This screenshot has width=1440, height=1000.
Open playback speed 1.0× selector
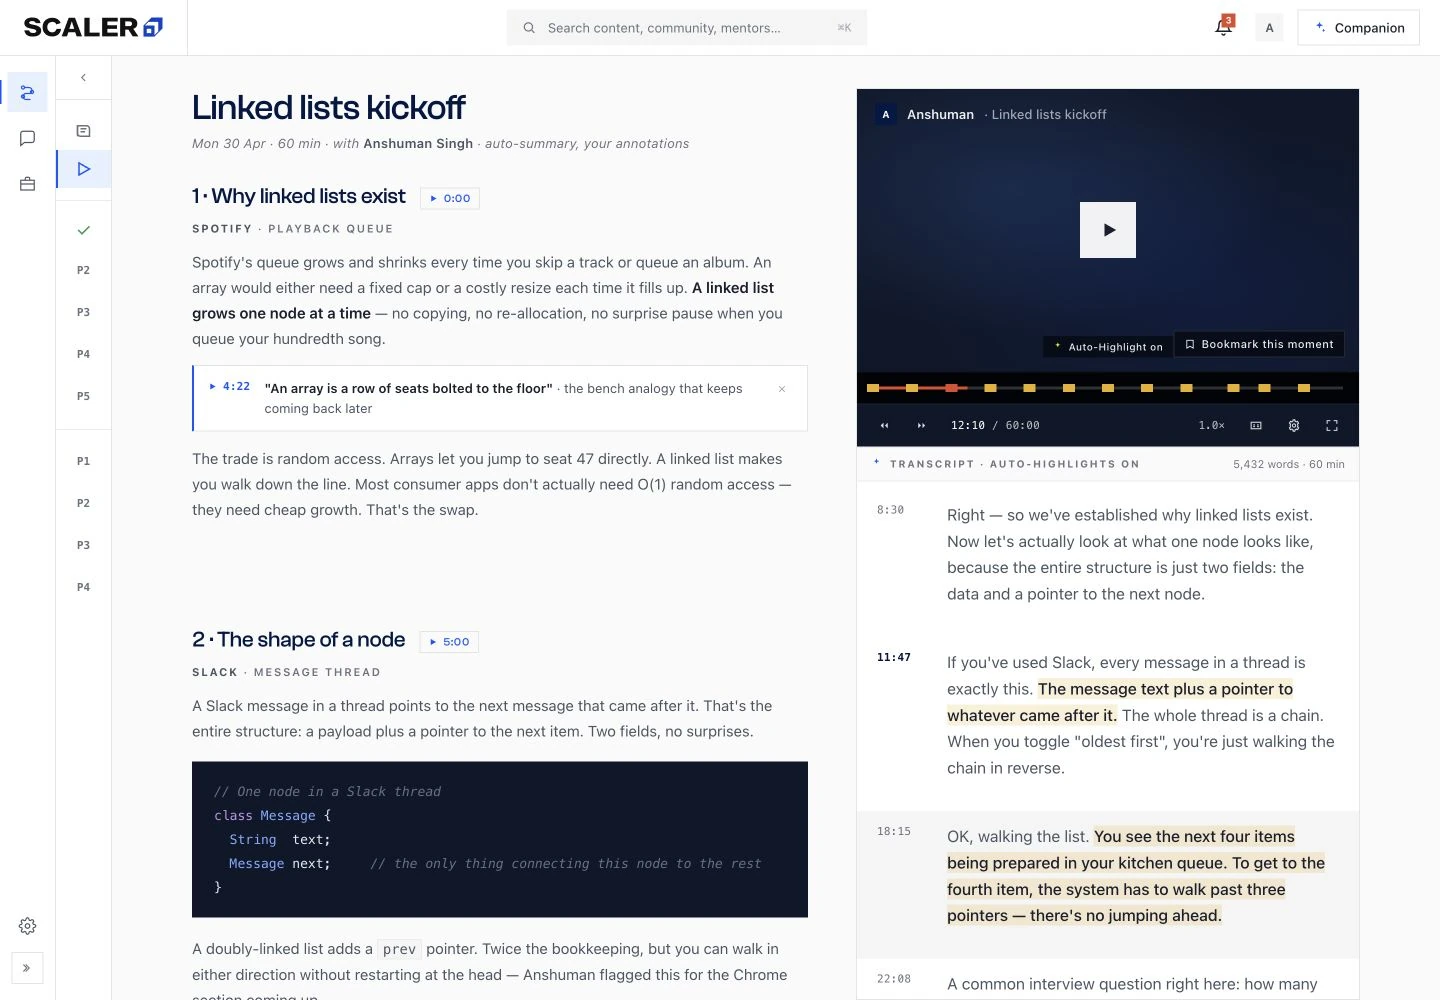click(1211, 425)
